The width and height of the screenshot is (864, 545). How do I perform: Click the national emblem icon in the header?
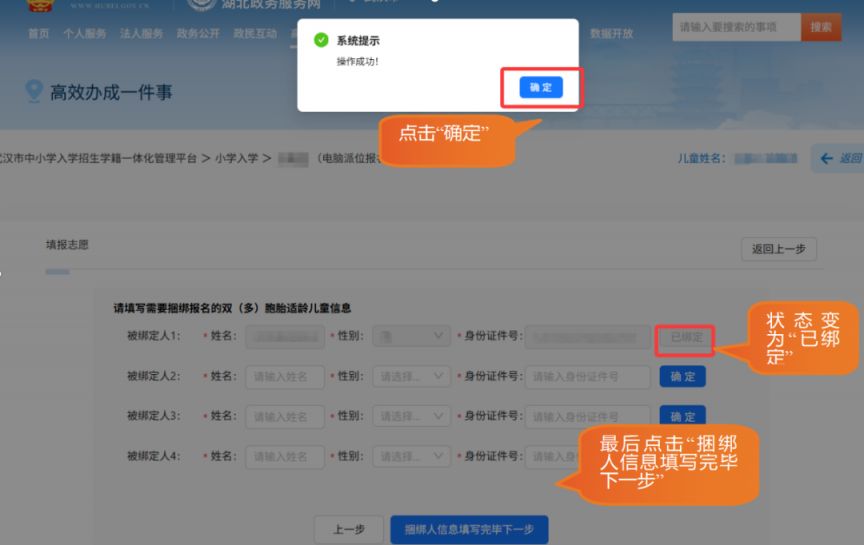tap(40, 5)
